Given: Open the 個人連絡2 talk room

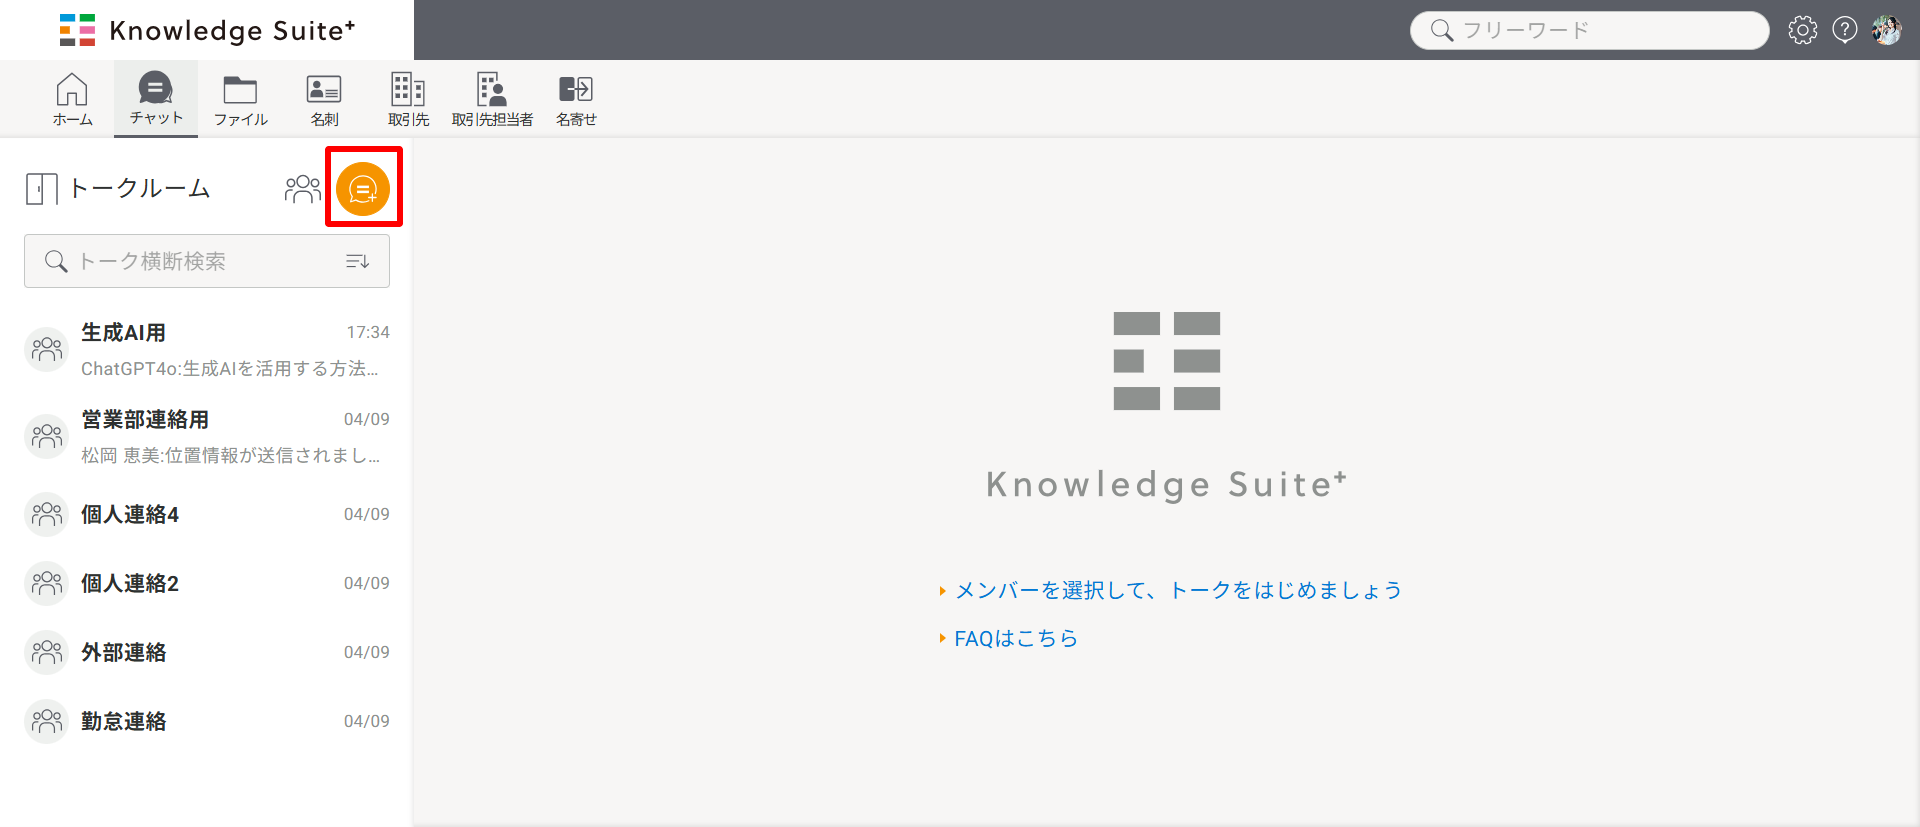Looking at the screenshot, I should [207, 583].
